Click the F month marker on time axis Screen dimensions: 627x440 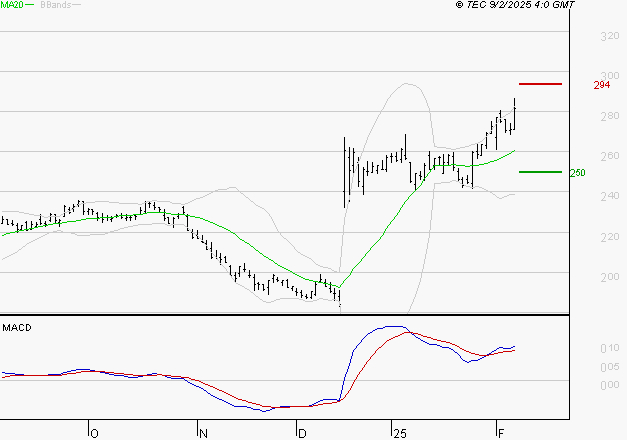[x=501, y=434]
